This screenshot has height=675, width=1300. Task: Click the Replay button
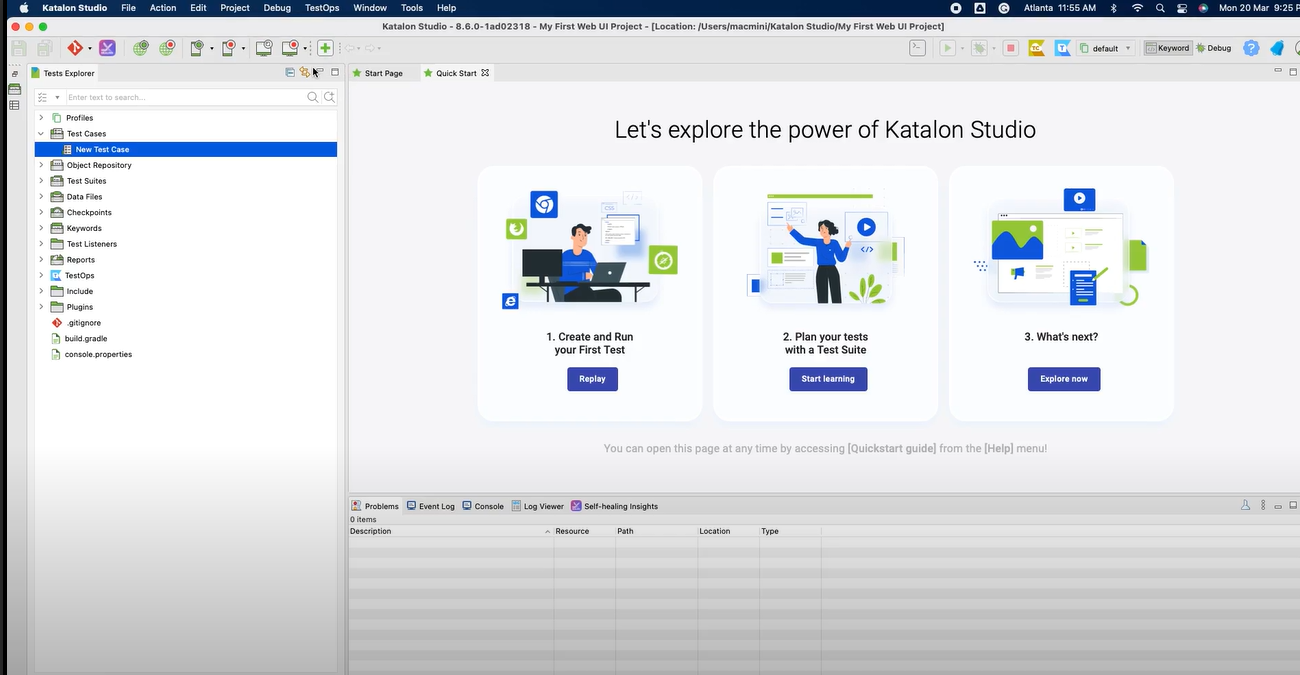pos(592,379)
